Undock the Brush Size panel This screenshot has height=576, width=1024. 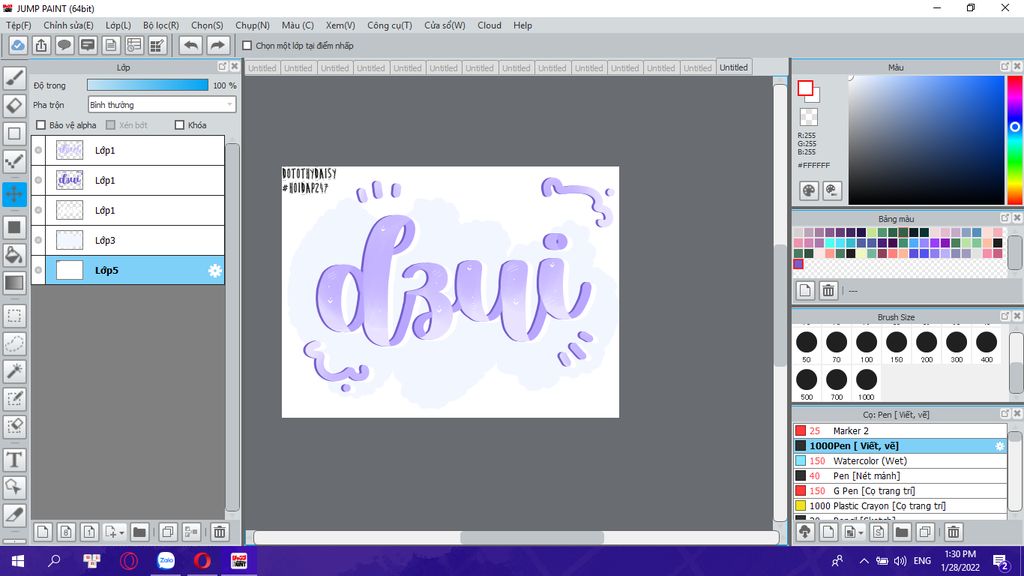click(x=1005, y=316)
